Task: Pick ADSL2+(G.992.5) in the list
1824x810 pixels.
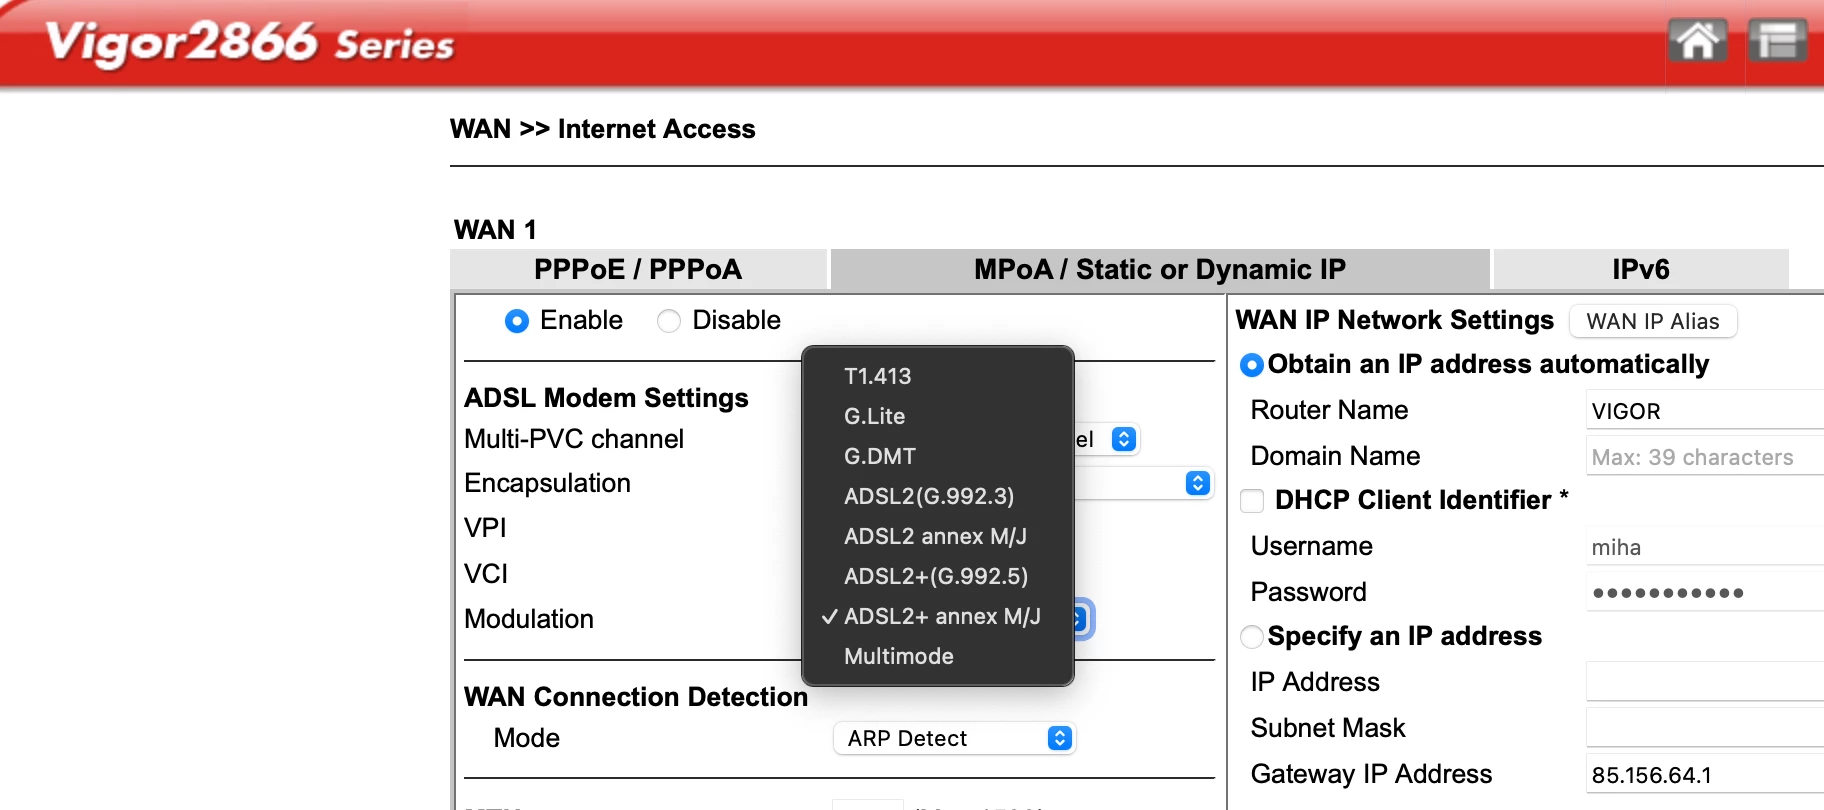Action: [x=935, y=576]
